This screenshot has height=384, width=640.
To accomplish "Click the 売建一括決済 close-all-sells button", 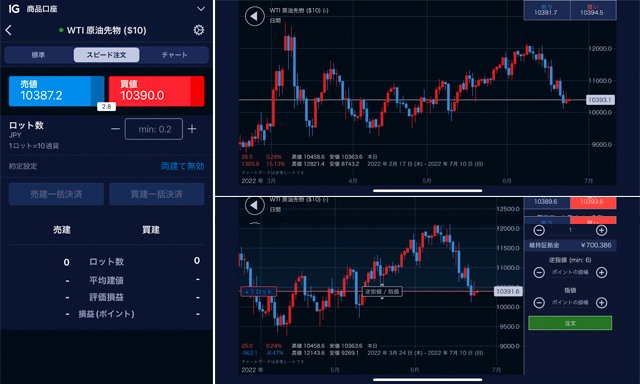I will click(56, 194).
